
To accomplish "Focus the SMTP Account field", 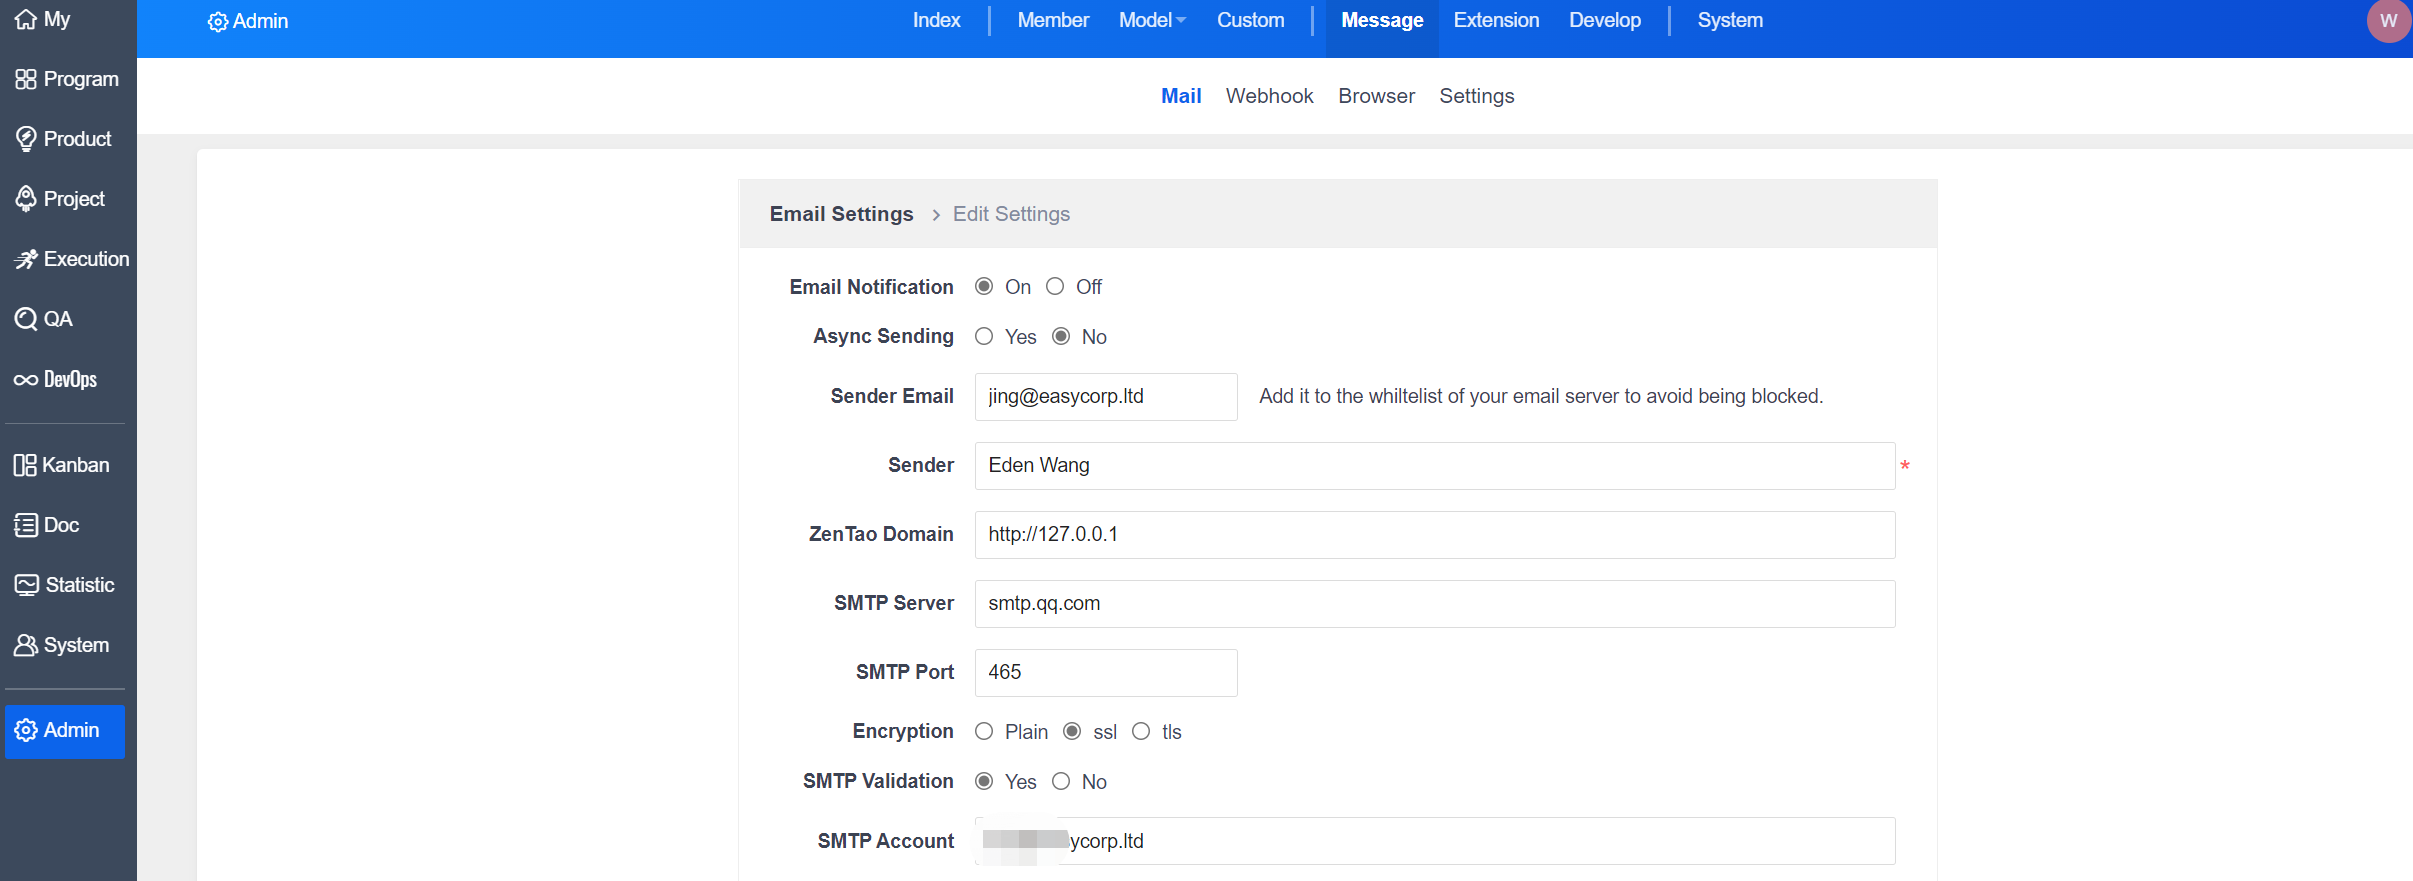I will tap(1435, 841).
